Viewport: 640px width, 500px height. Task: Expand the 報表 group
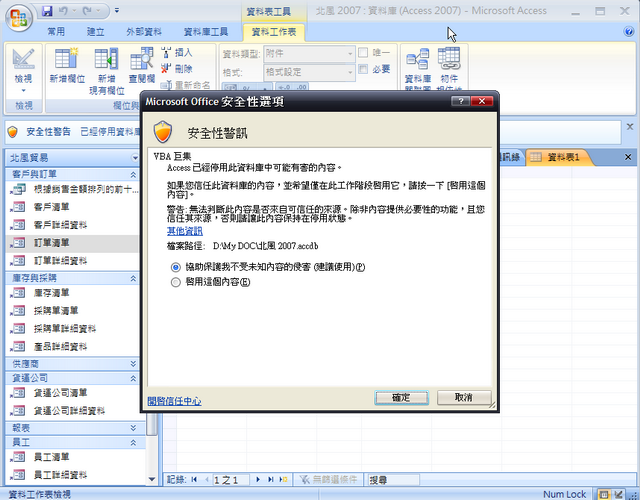pyautogui.click(x=133, y=428)
